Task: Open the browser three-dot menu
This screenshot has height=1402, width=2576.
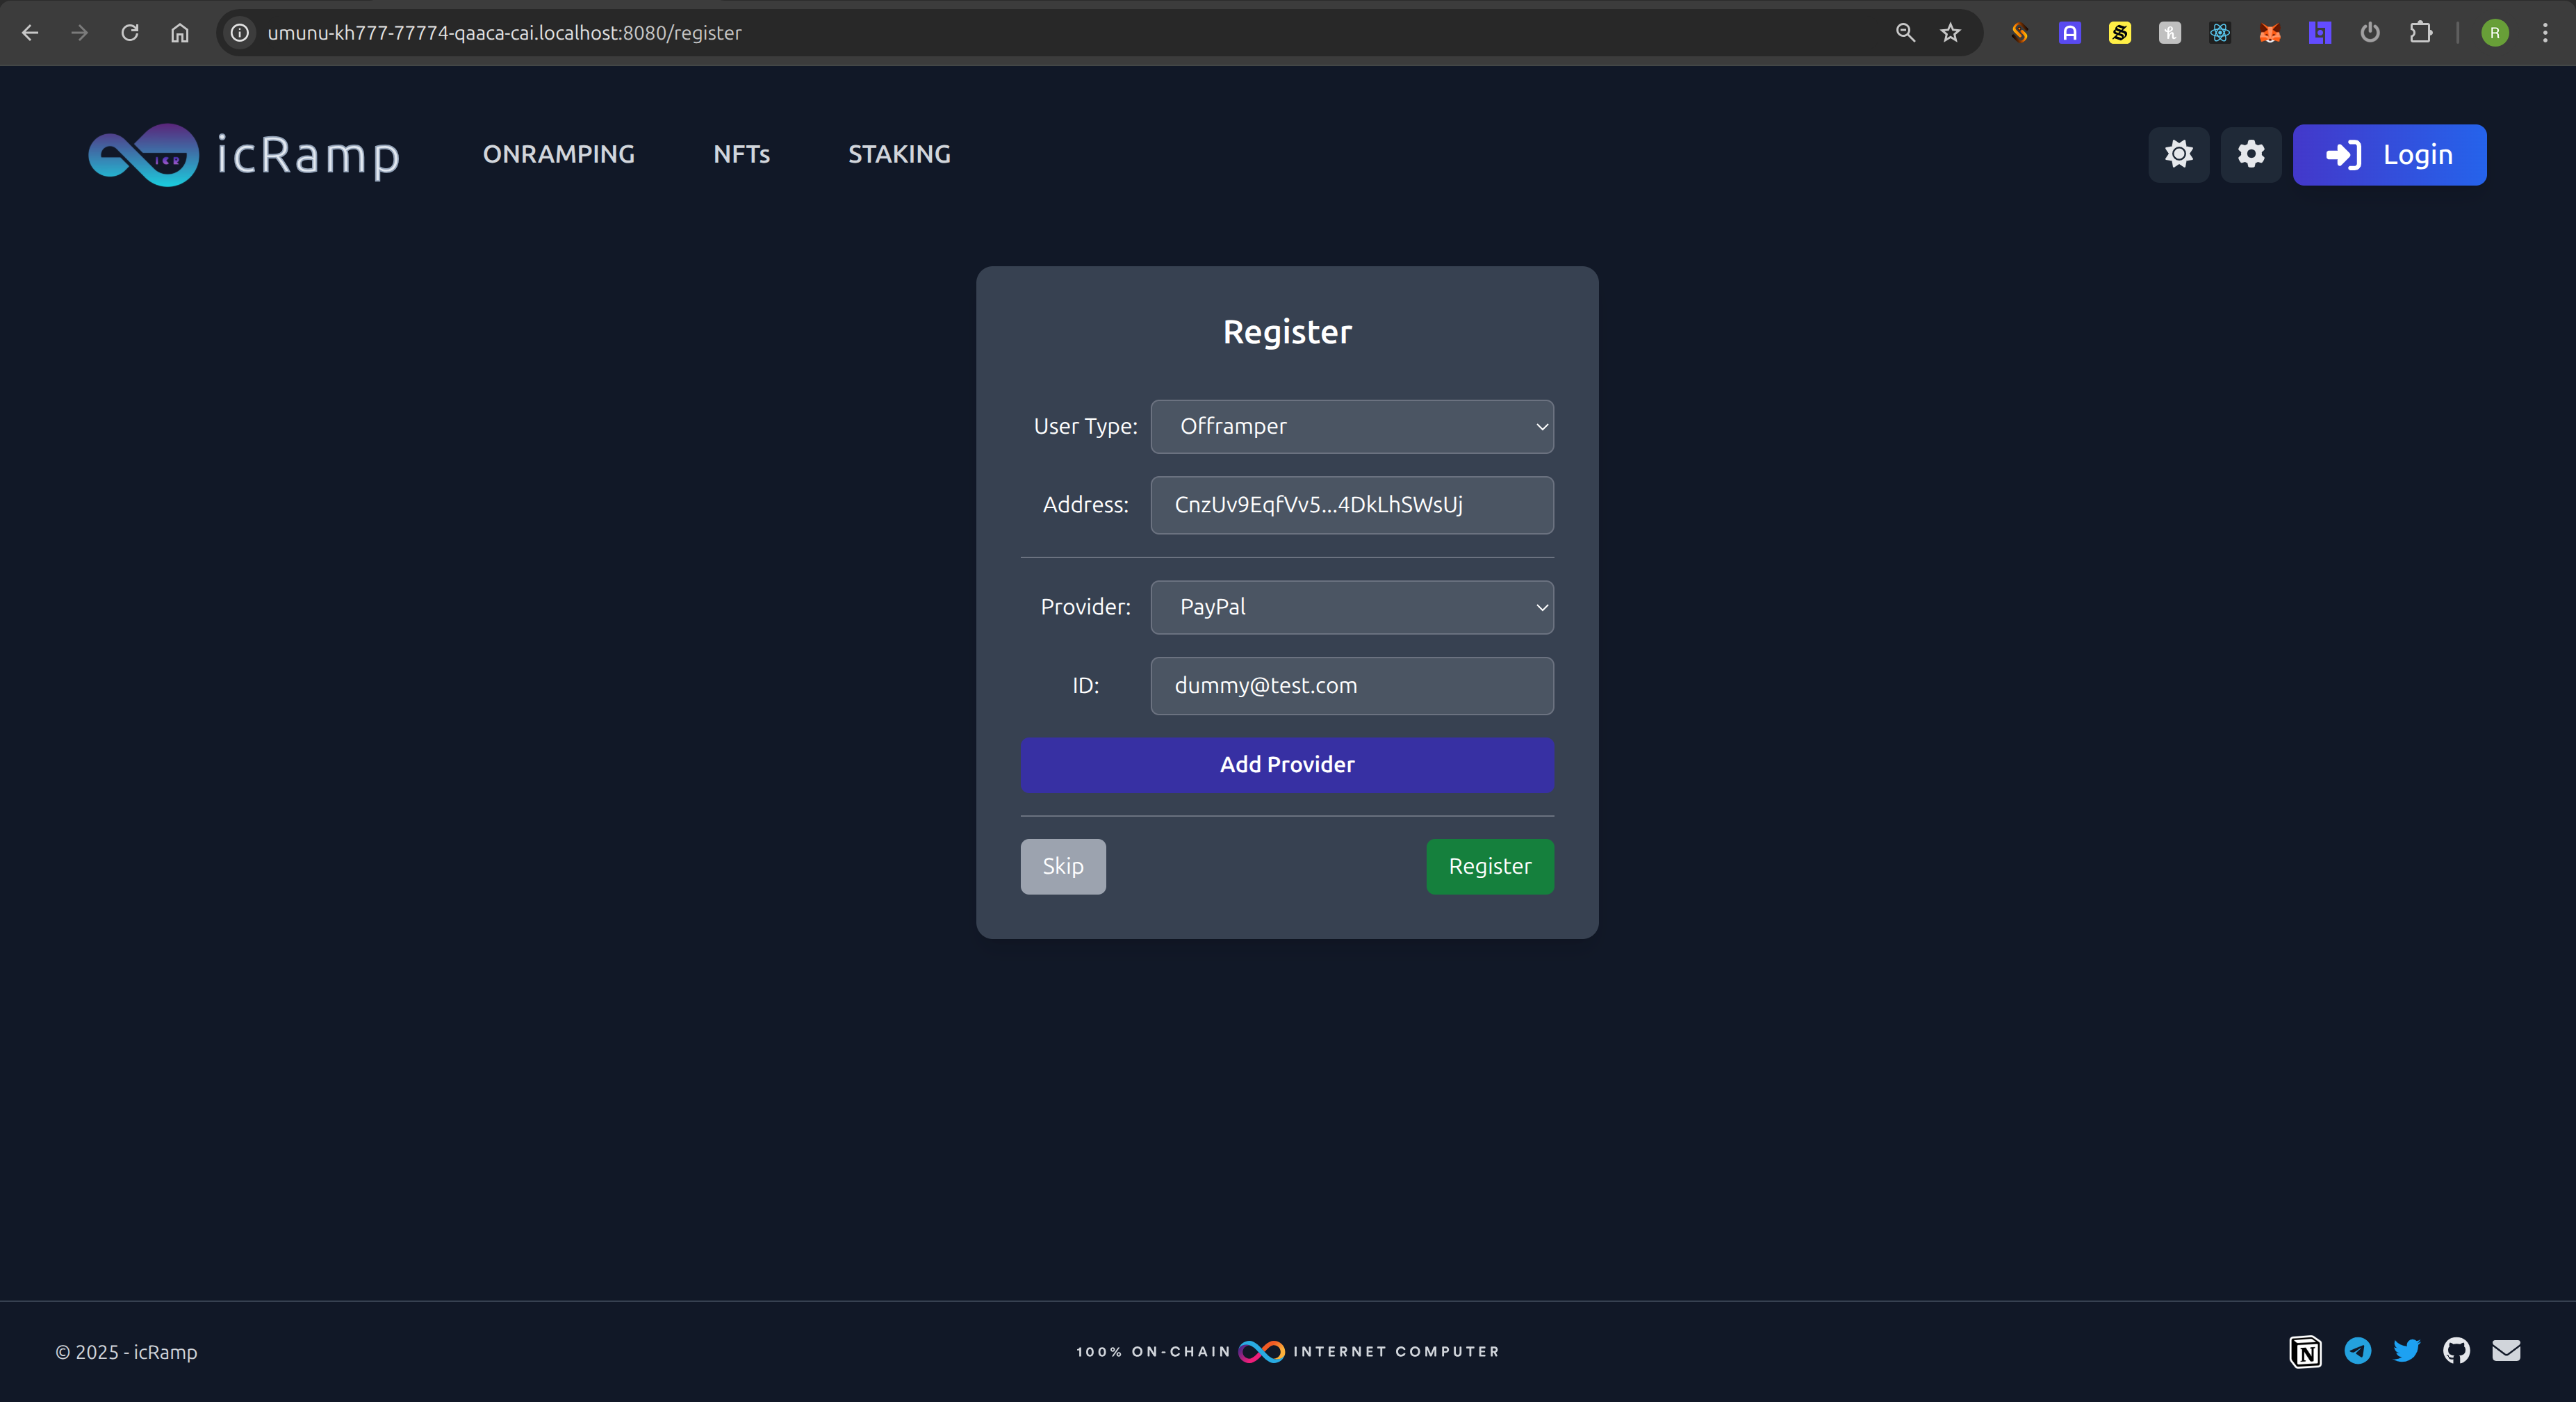Action: (2545, 33)
